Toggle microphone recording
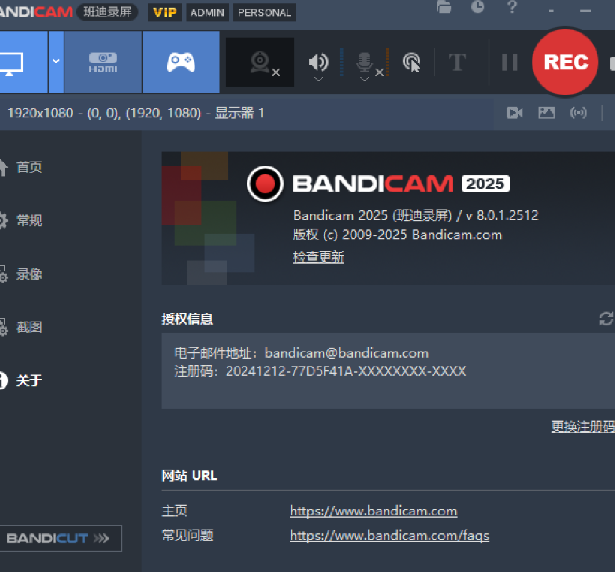615x572 pixels. (x=364, y=62)
